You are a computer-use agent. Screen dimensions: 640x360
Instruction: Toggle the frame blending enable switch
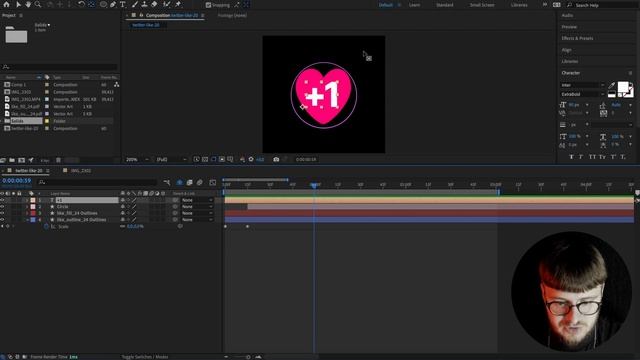[189, 182]
